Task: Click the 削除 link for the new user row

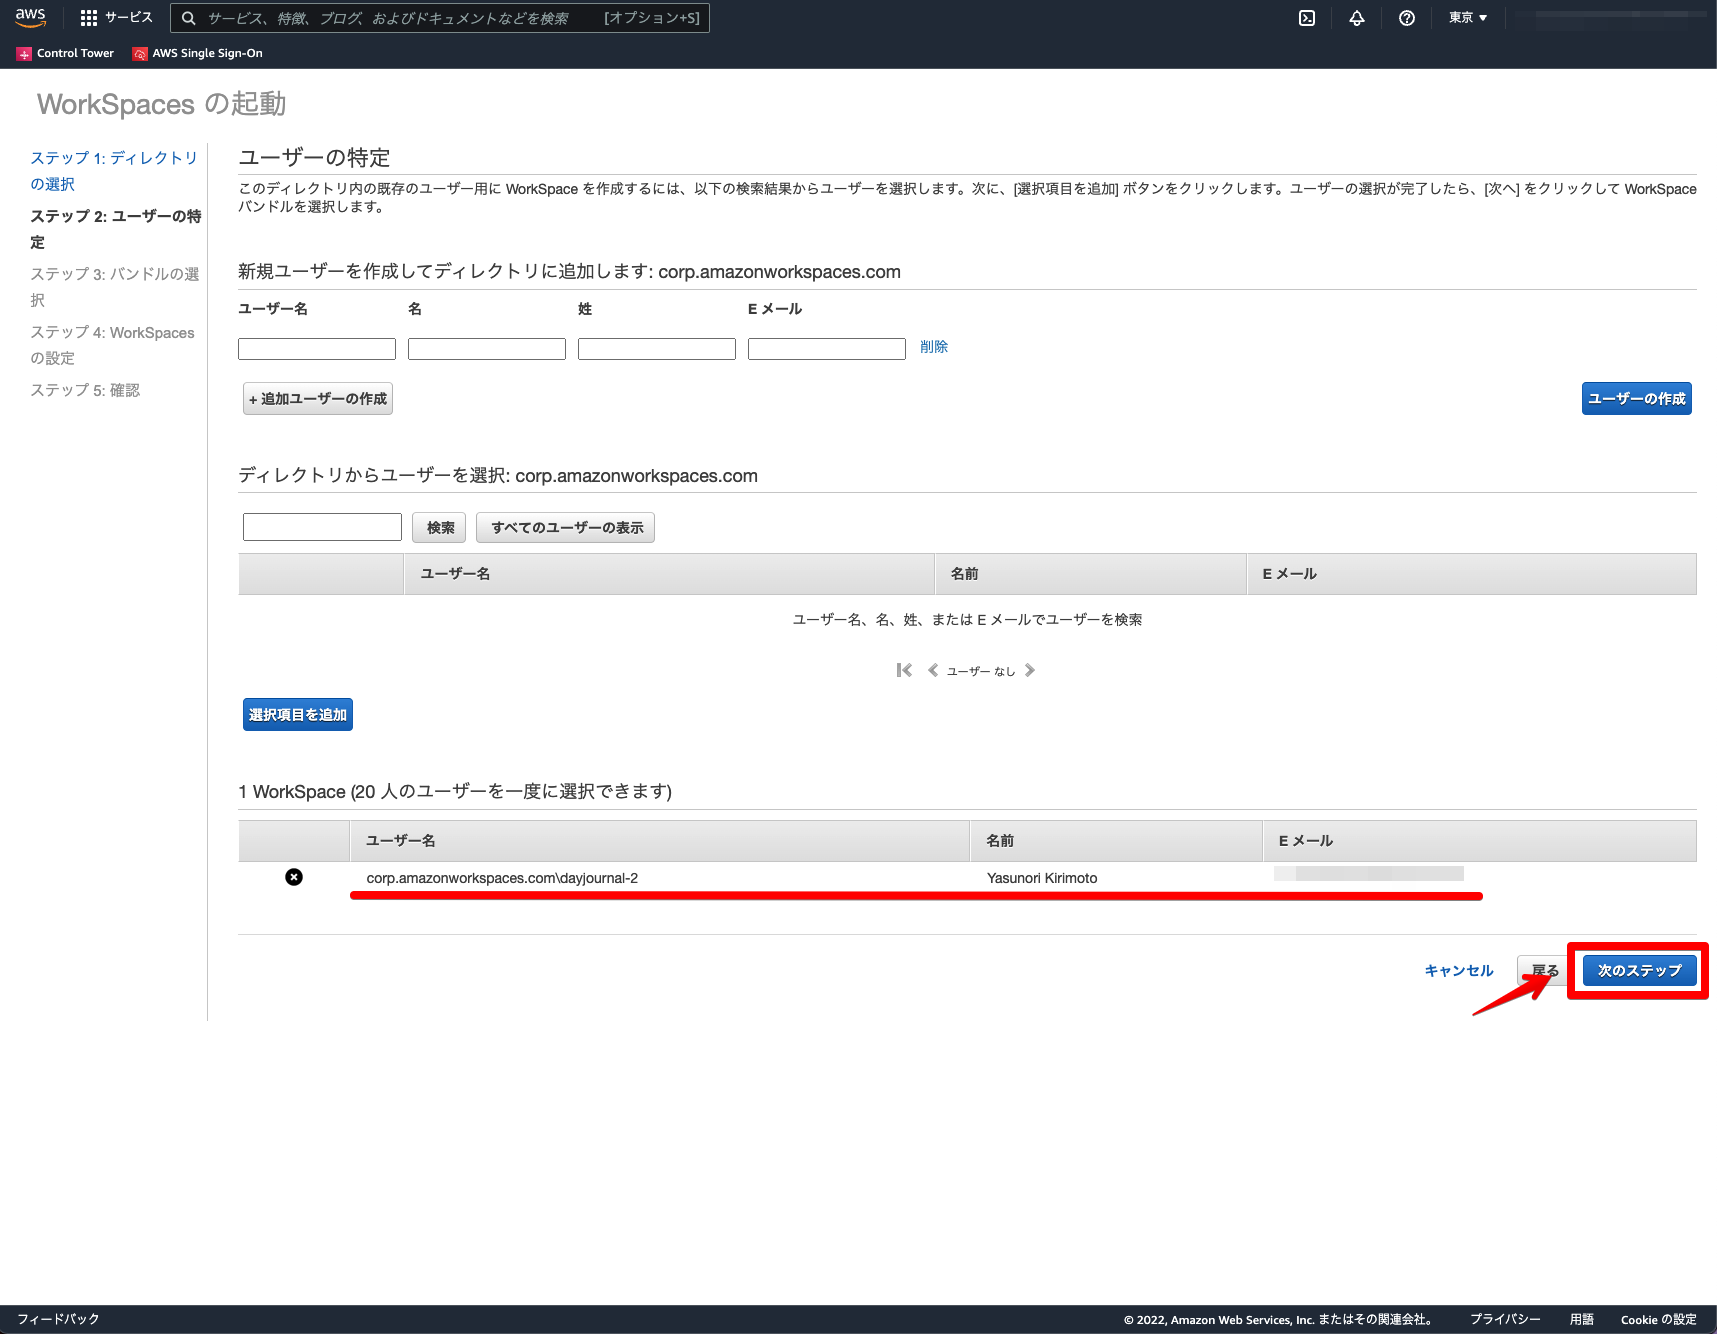Action: click(934, 347)
